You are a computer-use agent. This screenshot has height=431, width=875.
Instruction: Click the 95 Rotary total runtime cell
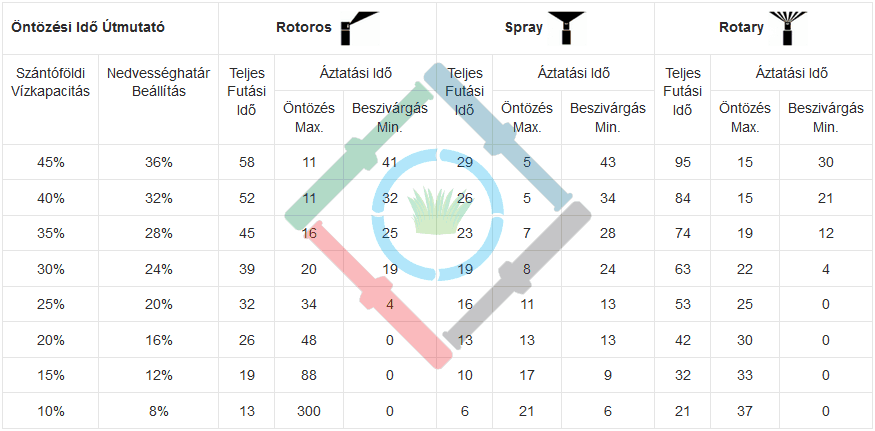(682, 162)
